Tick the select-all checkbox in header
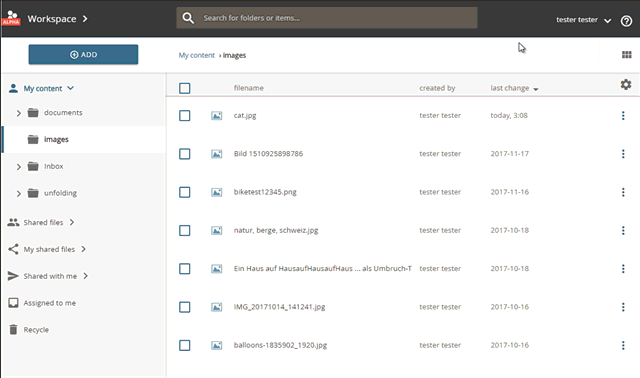 tap(184, 88)
